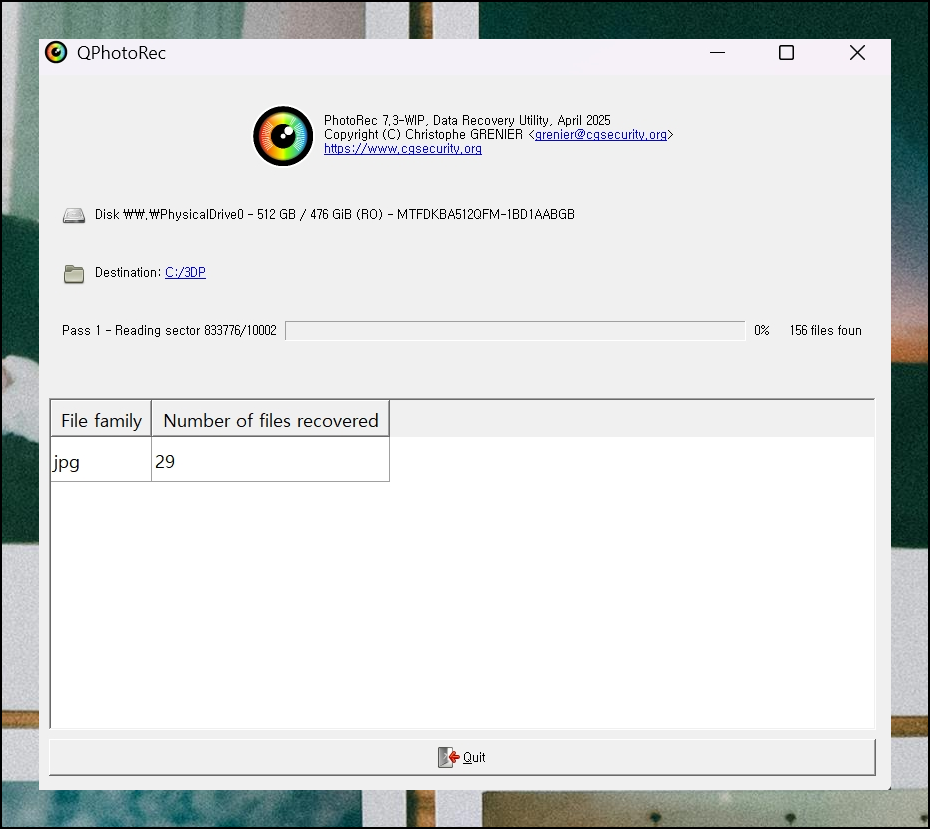Click the destination folder icon
Image resolution: width=930 pixels, height=829 pixels.
pos(74,274)
